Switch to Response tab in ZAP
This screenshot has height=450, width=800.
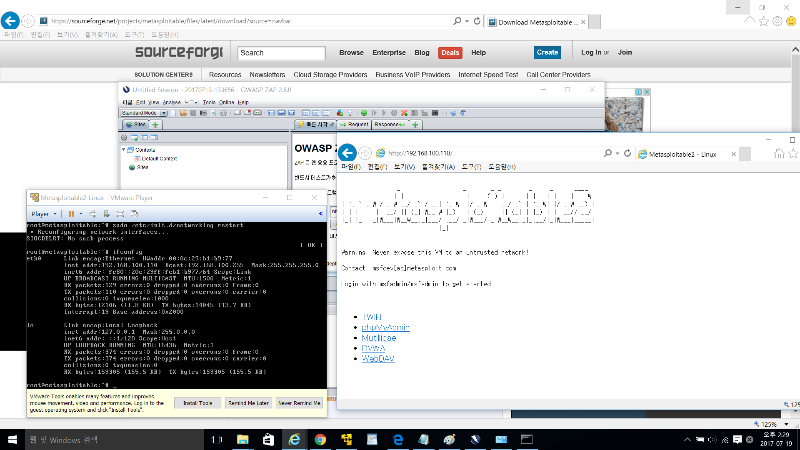390,124
